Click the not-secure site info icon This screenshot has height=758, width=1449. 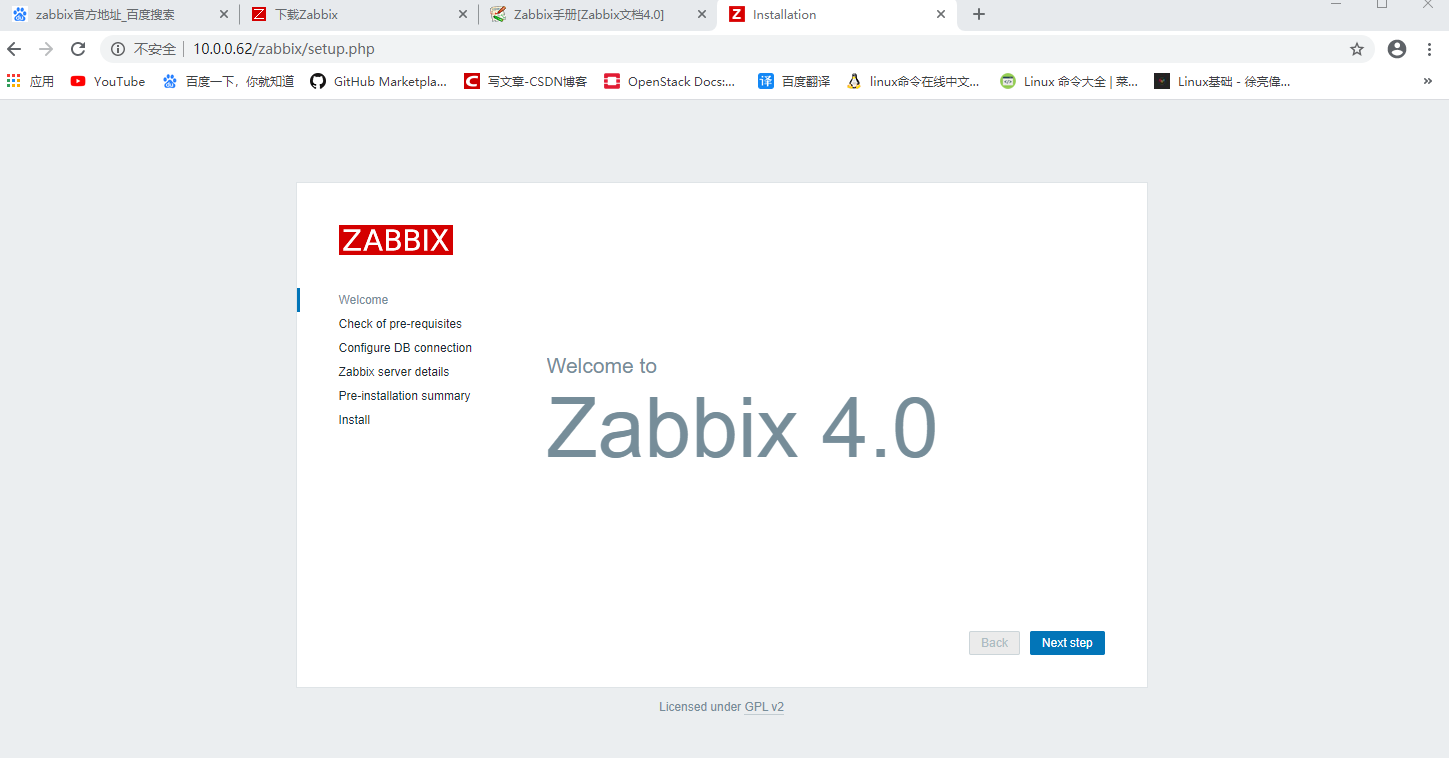pos(118,49)
